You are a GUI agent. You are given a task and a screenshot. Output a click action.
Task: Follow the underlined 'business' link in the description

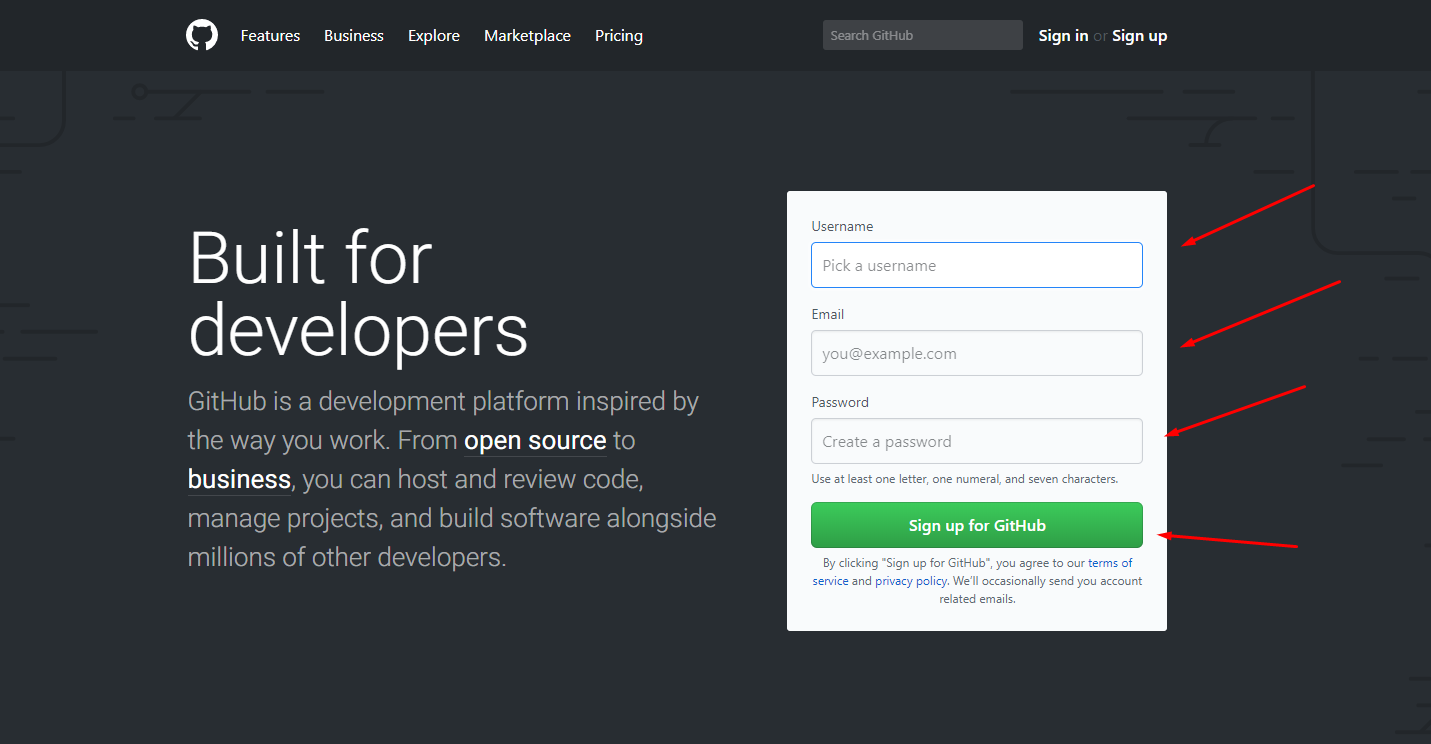click(239, 480)
